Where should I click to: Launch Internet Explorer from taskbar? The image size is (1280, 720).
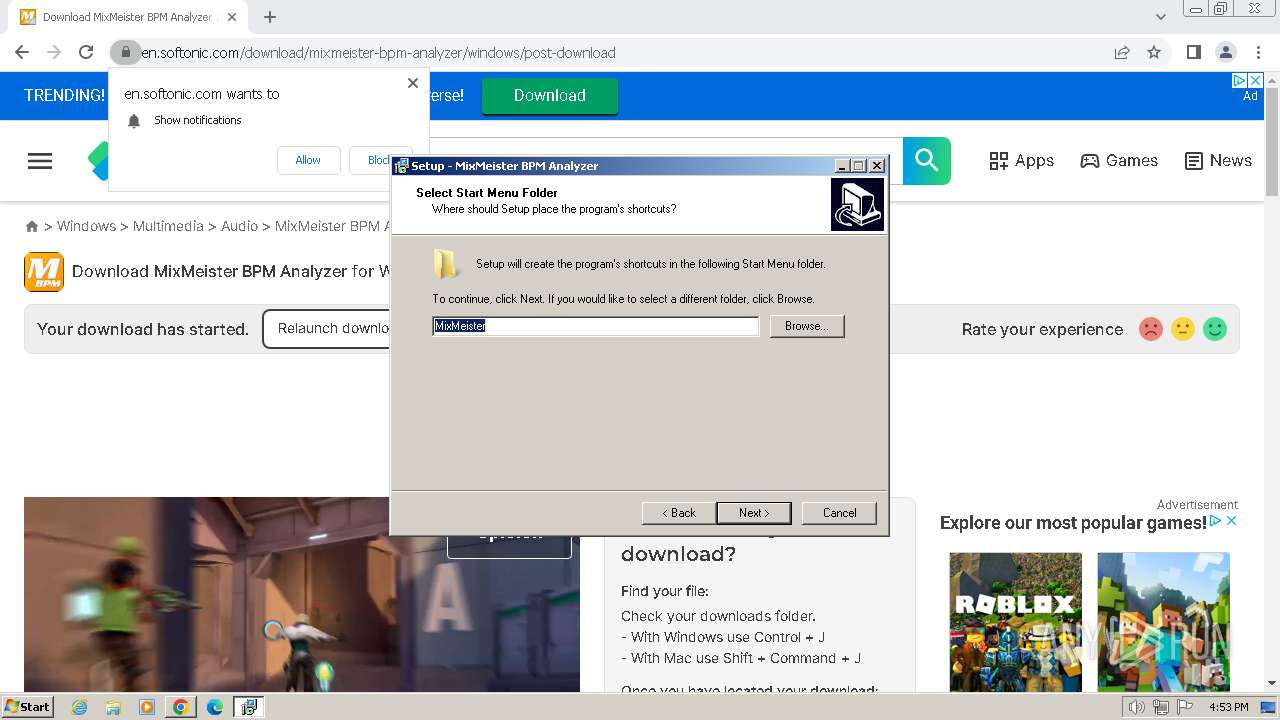(x=80, y=707)
